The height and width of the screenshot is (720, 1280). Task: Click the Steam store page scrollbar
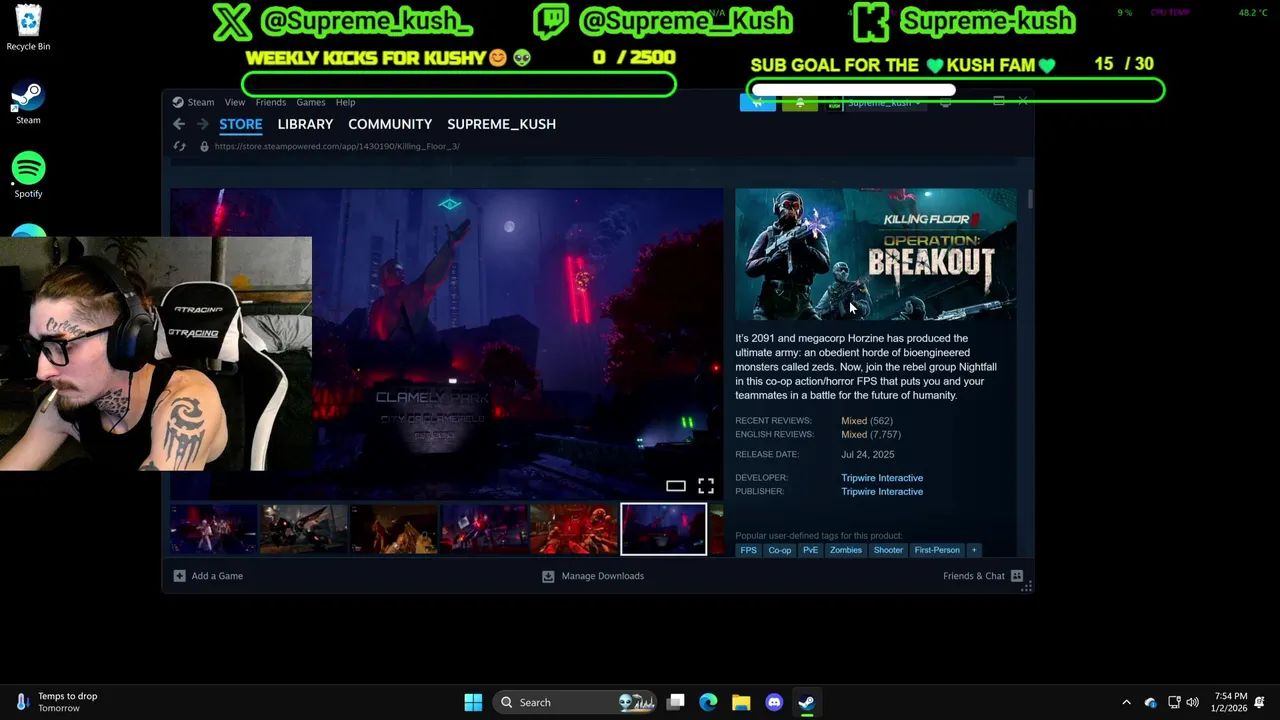[x=1029, y=198]
